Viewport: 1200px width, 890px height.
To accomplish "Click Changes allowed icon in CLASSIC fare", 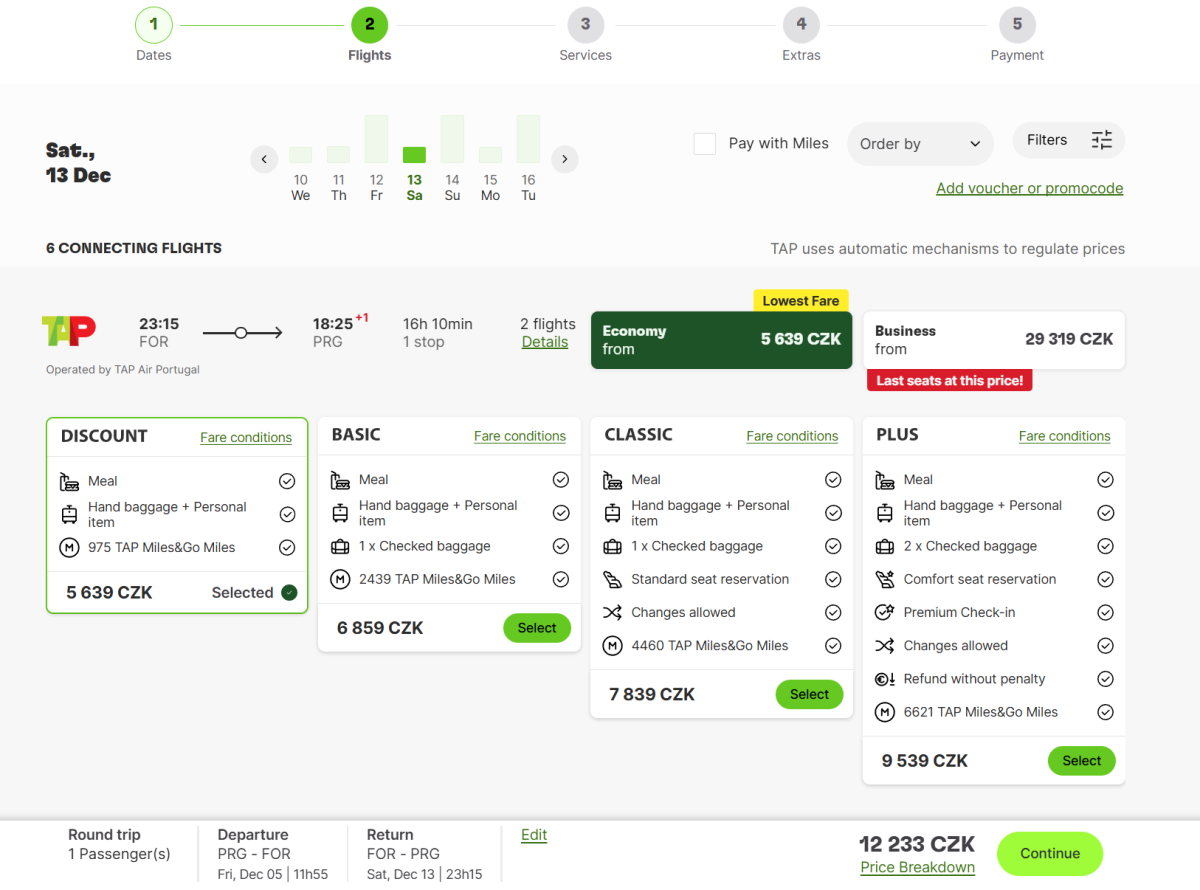I will click(x=612, y=613).
